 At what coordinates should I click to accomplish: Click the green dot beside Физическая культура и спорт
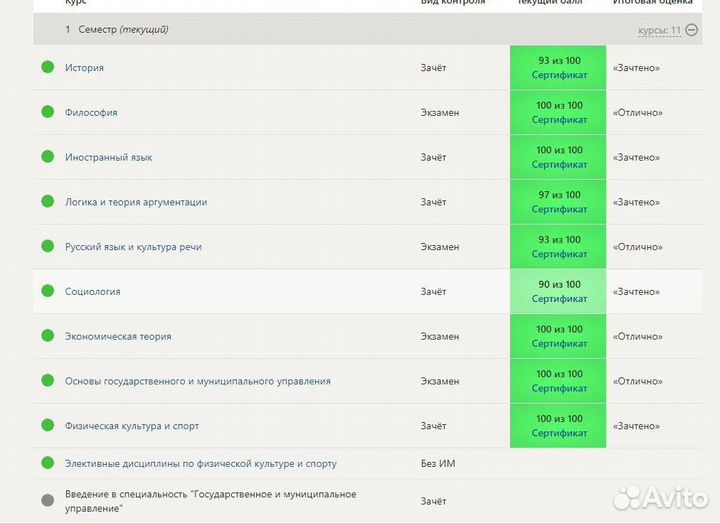[x=47, y=426]
